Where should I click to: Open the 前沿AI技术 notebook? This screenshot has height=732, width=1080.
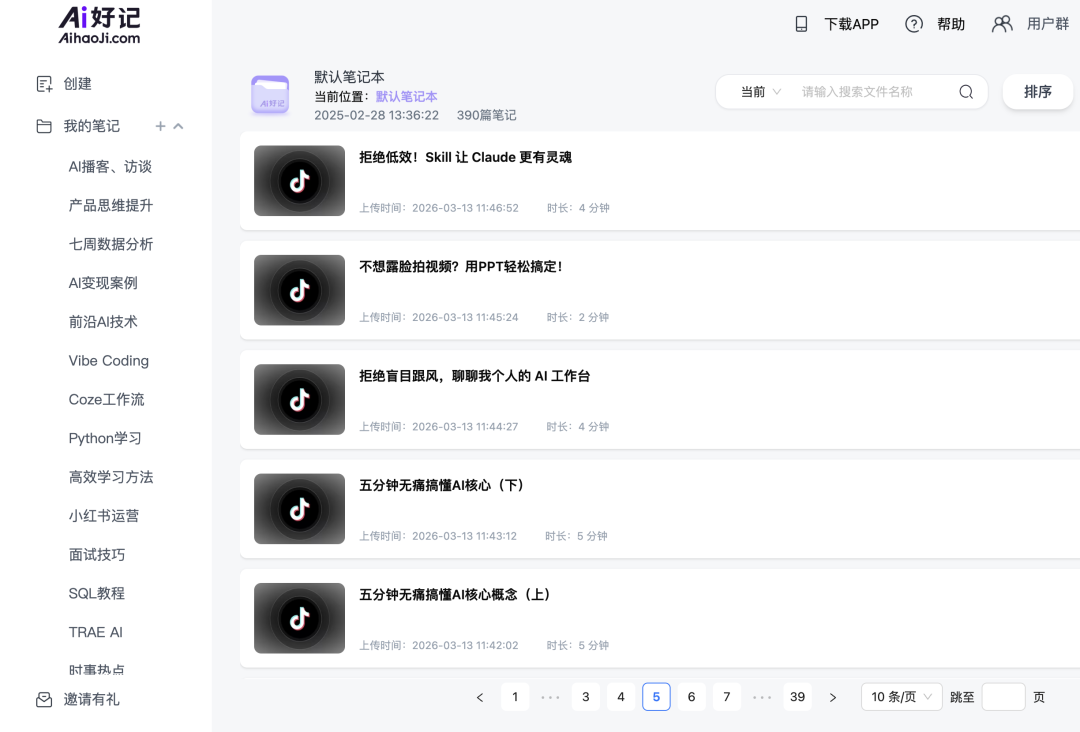(x=103, y=322)
